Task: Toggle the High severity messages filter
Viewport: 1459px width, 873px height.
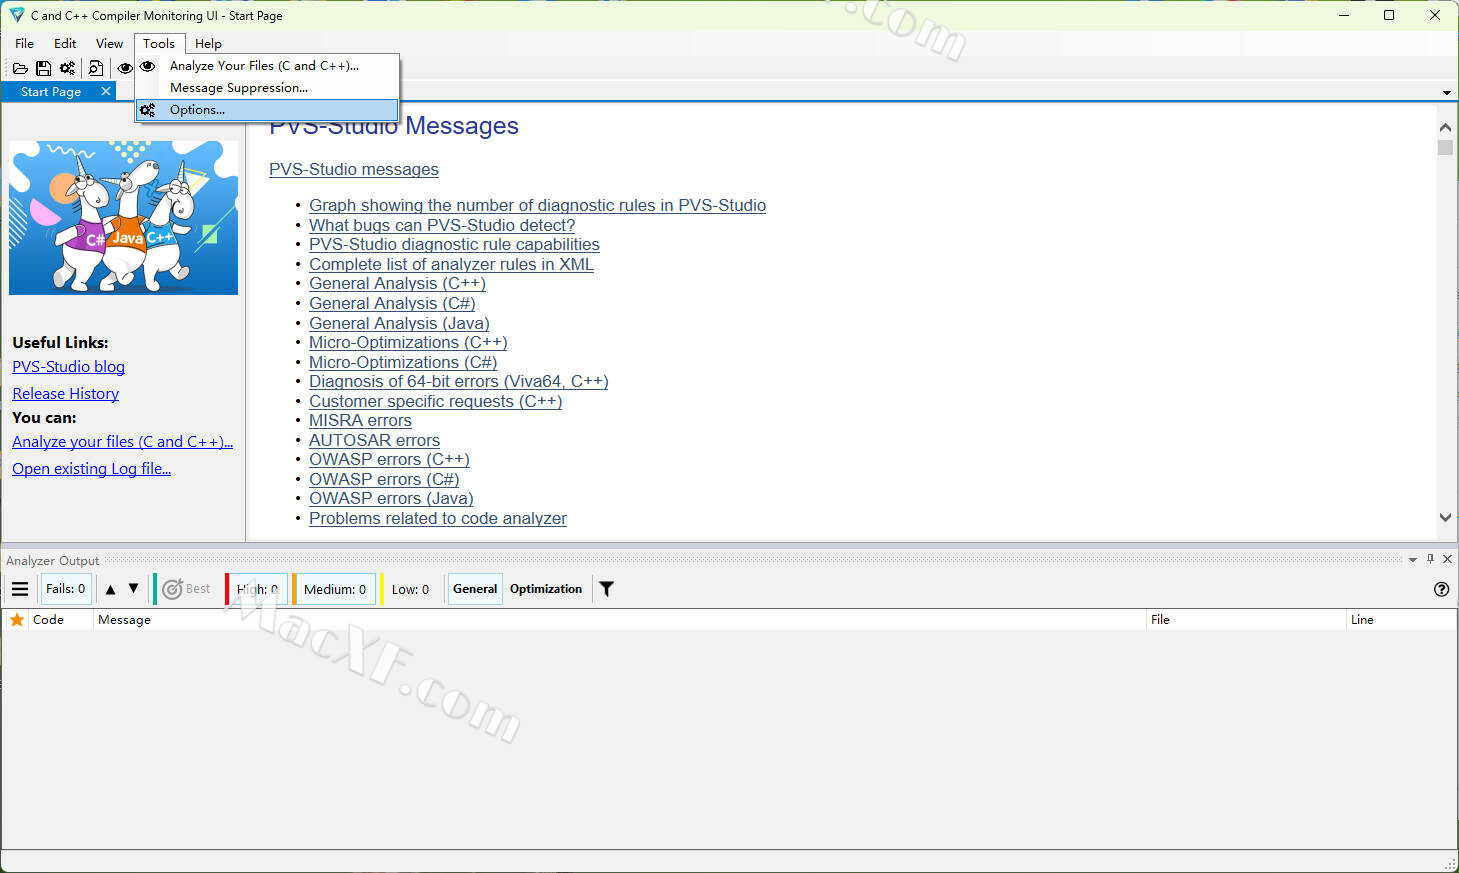Action: tap(258, 589)
